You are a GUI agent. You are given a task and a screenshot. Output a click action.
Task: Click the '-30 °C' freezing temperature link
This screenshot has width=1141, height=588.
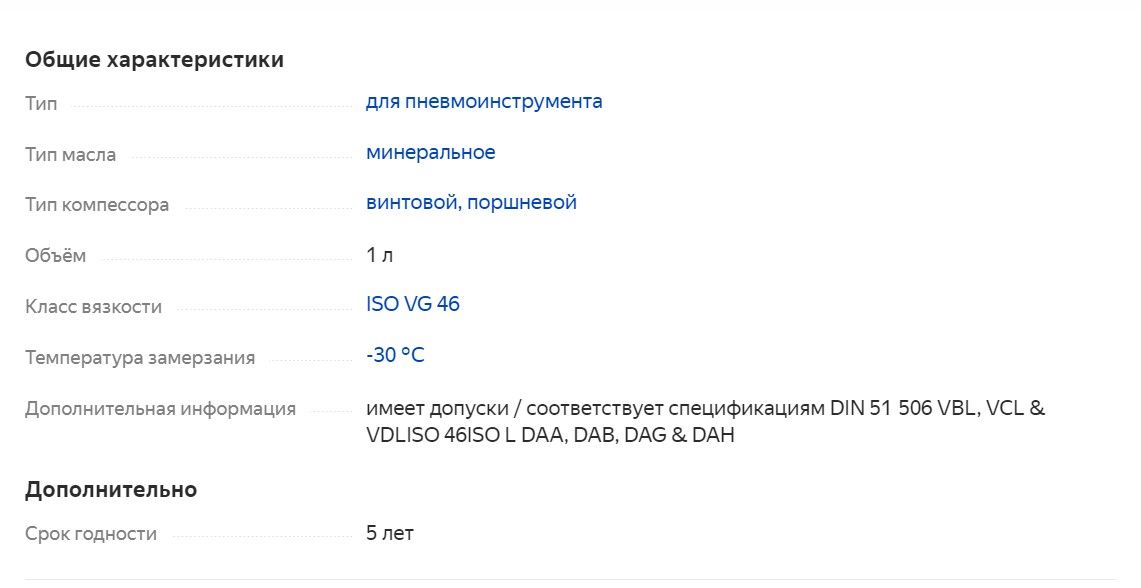pyautogui.click(x=396, y=355)
